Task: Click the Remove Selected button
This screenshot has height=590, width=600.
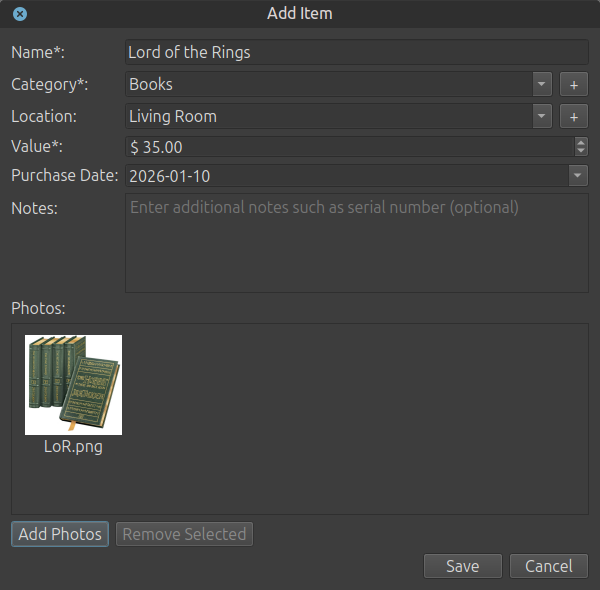Action: coord(184,534)
